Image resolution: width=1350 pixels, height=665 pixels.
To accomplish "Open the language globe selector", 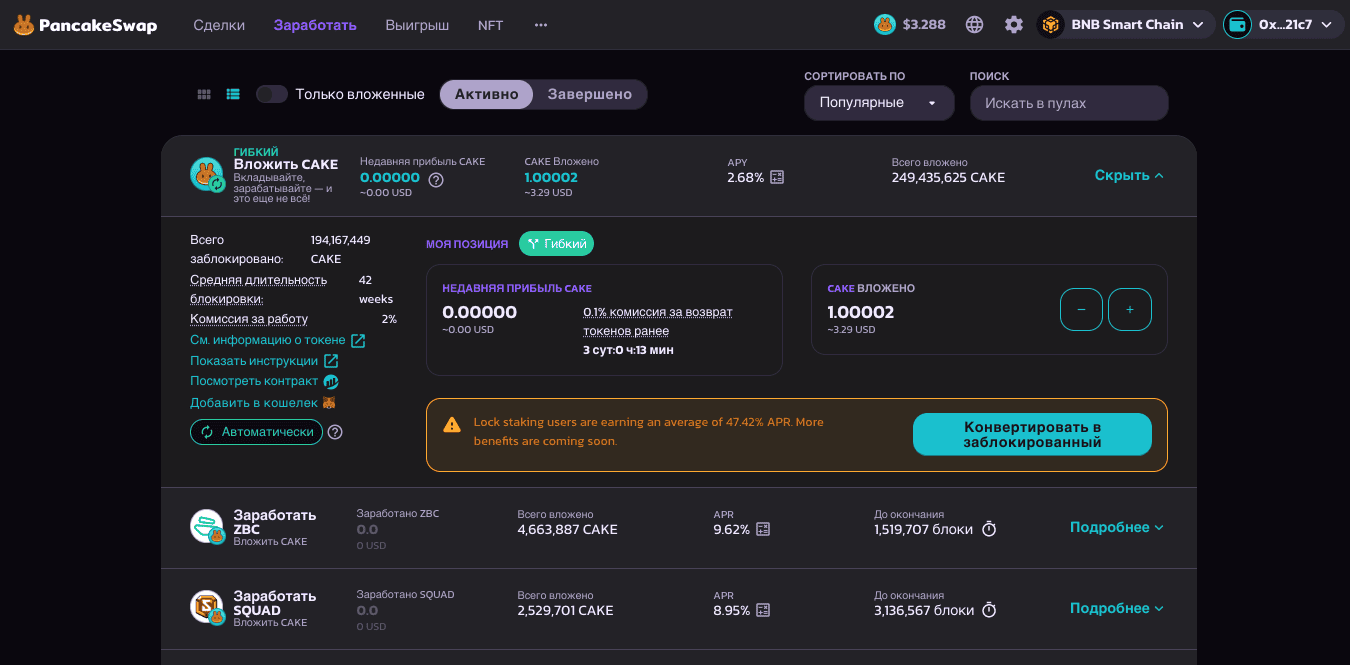I will click(x=975, y=25).
